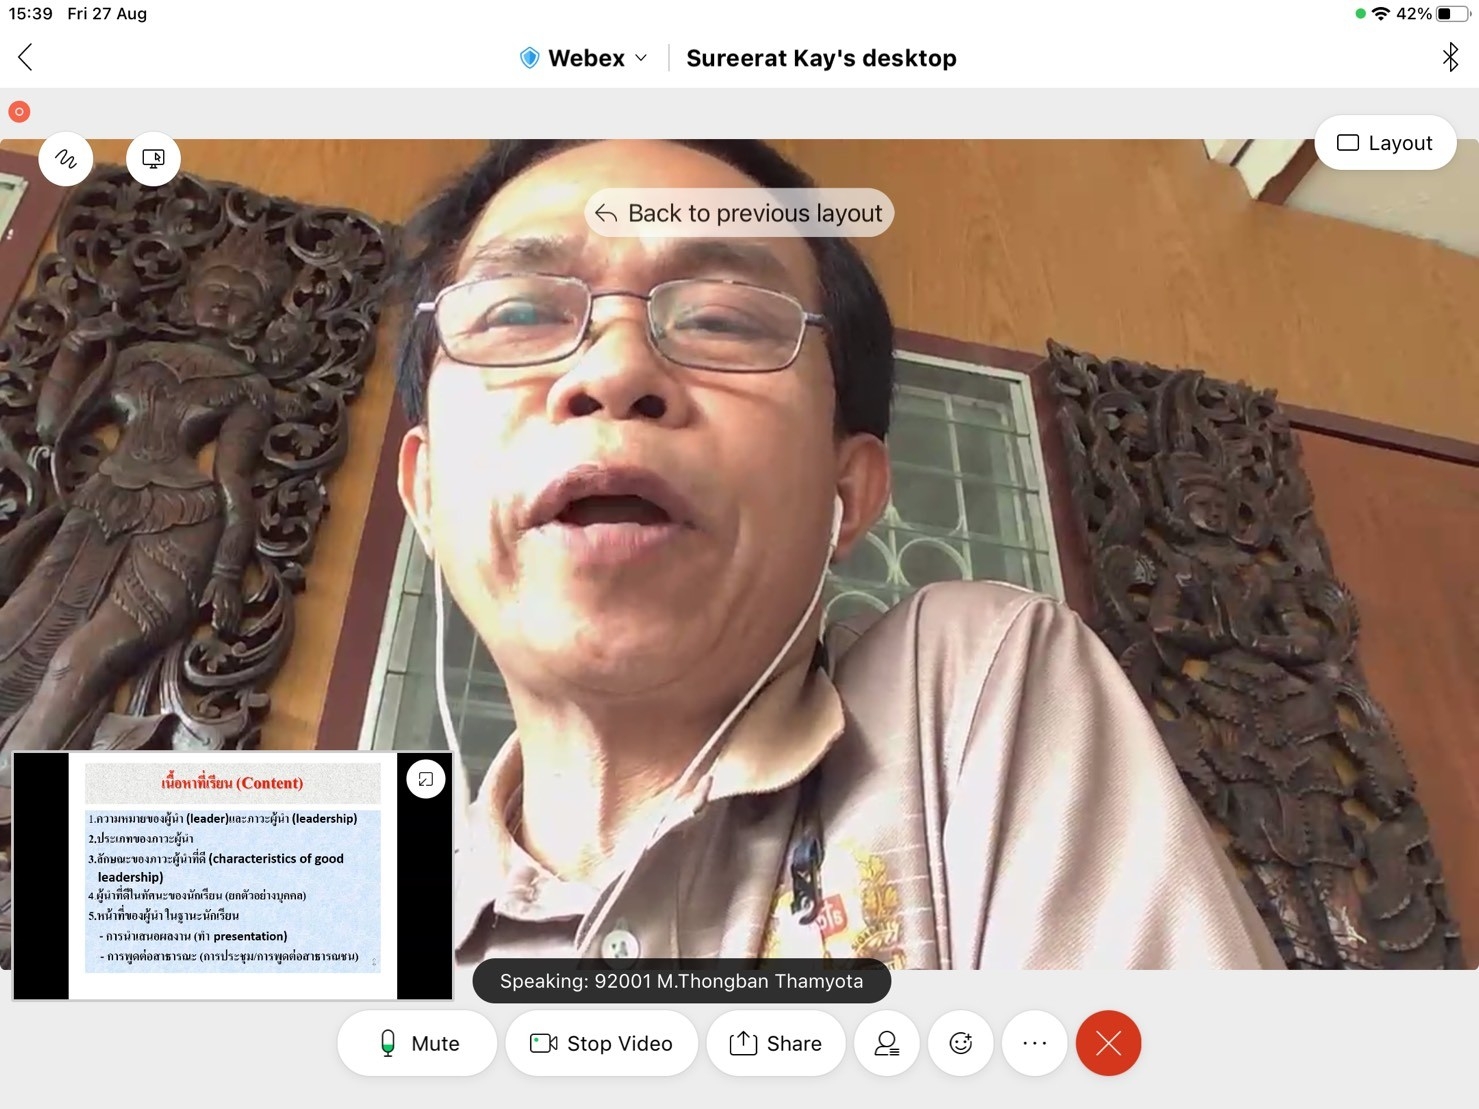
Task: Mute the microphone
Action: tap(417, 1043)
